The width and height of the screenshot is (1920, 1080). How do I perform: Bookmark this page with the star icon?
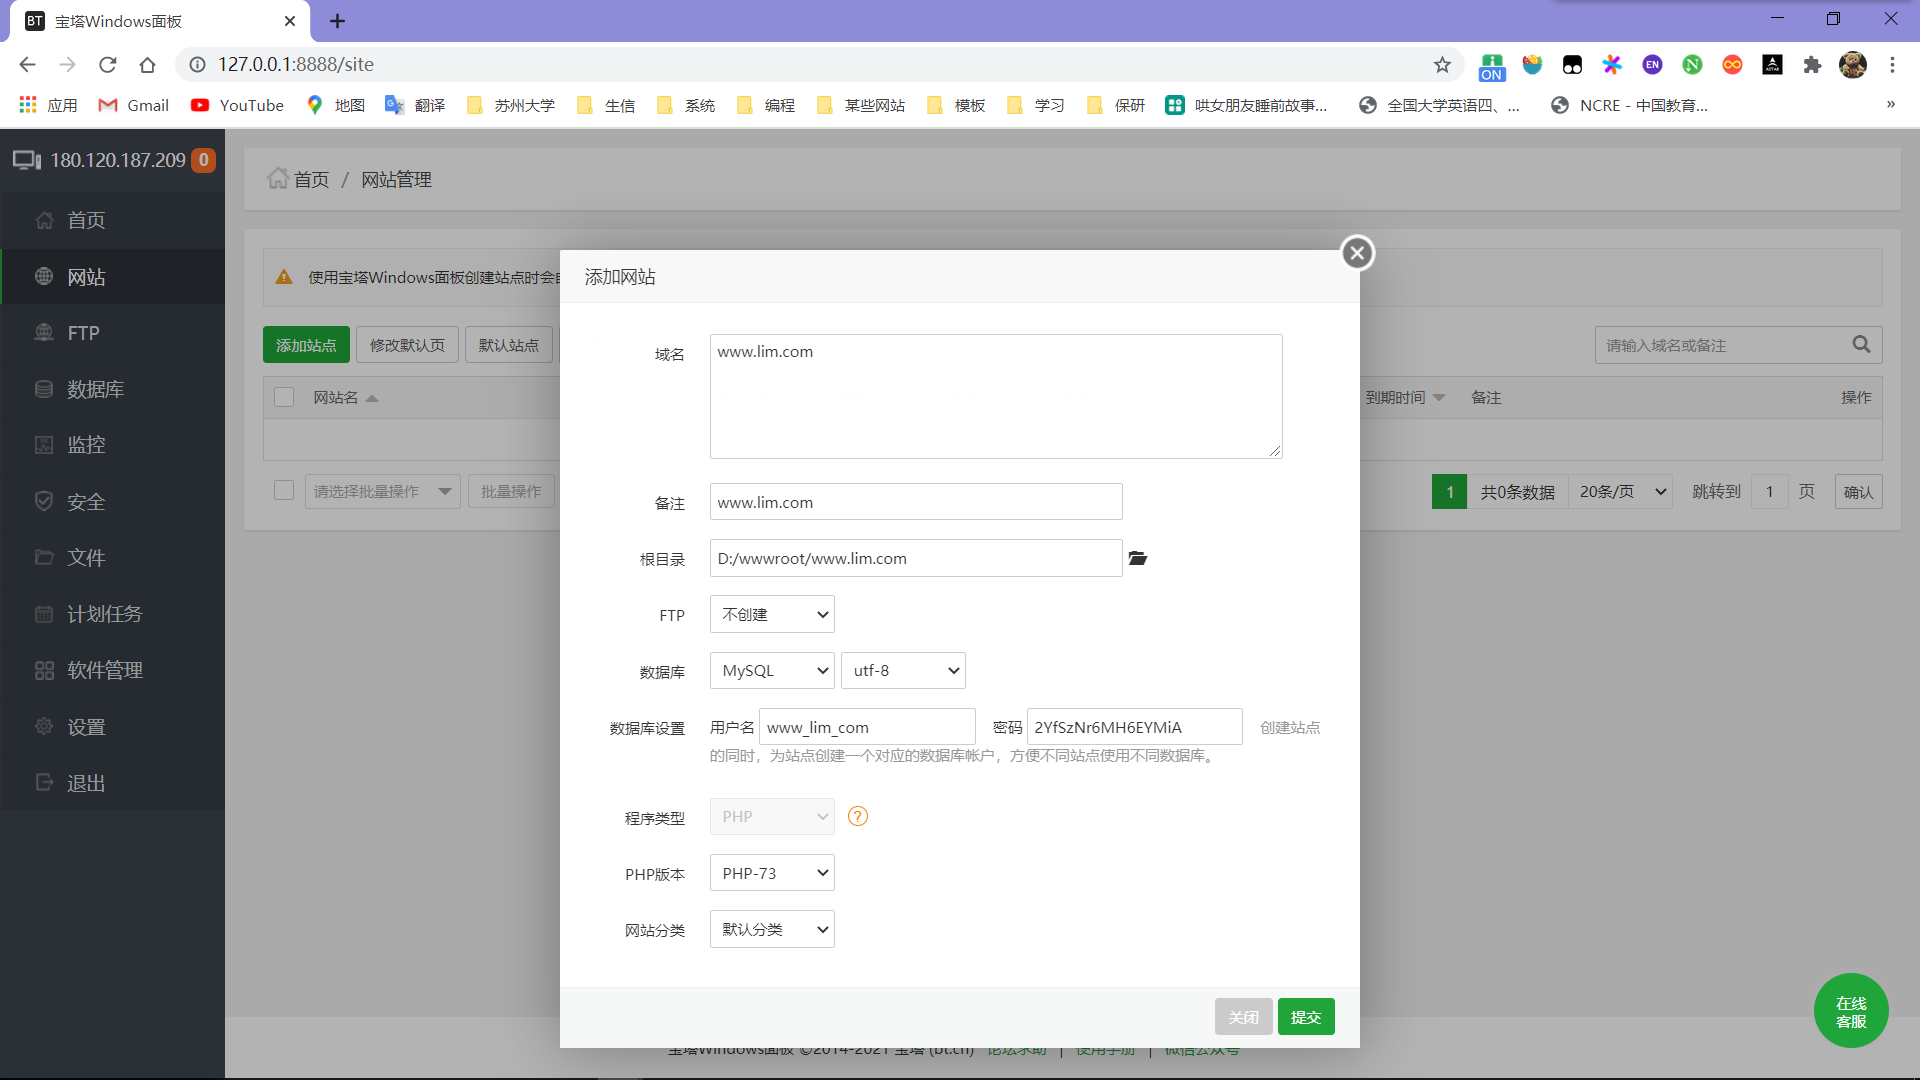click(x=1442, y=65)
